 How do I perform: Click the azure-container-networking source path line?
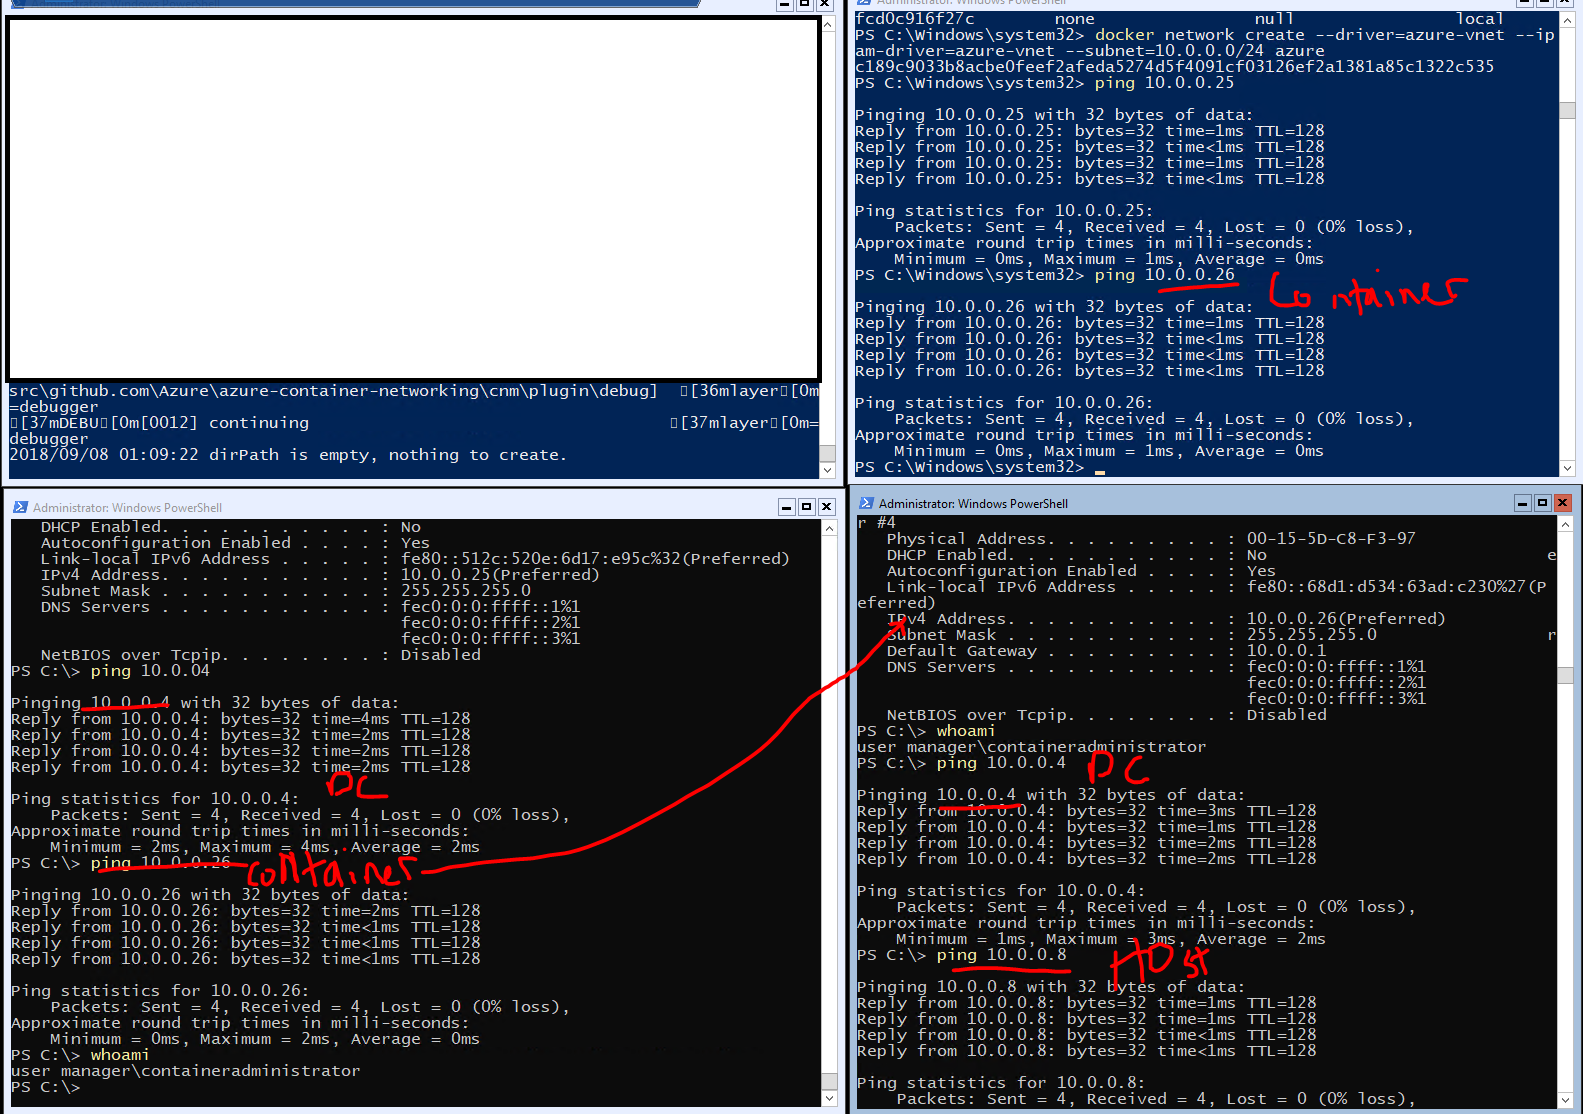coord(333,391)
